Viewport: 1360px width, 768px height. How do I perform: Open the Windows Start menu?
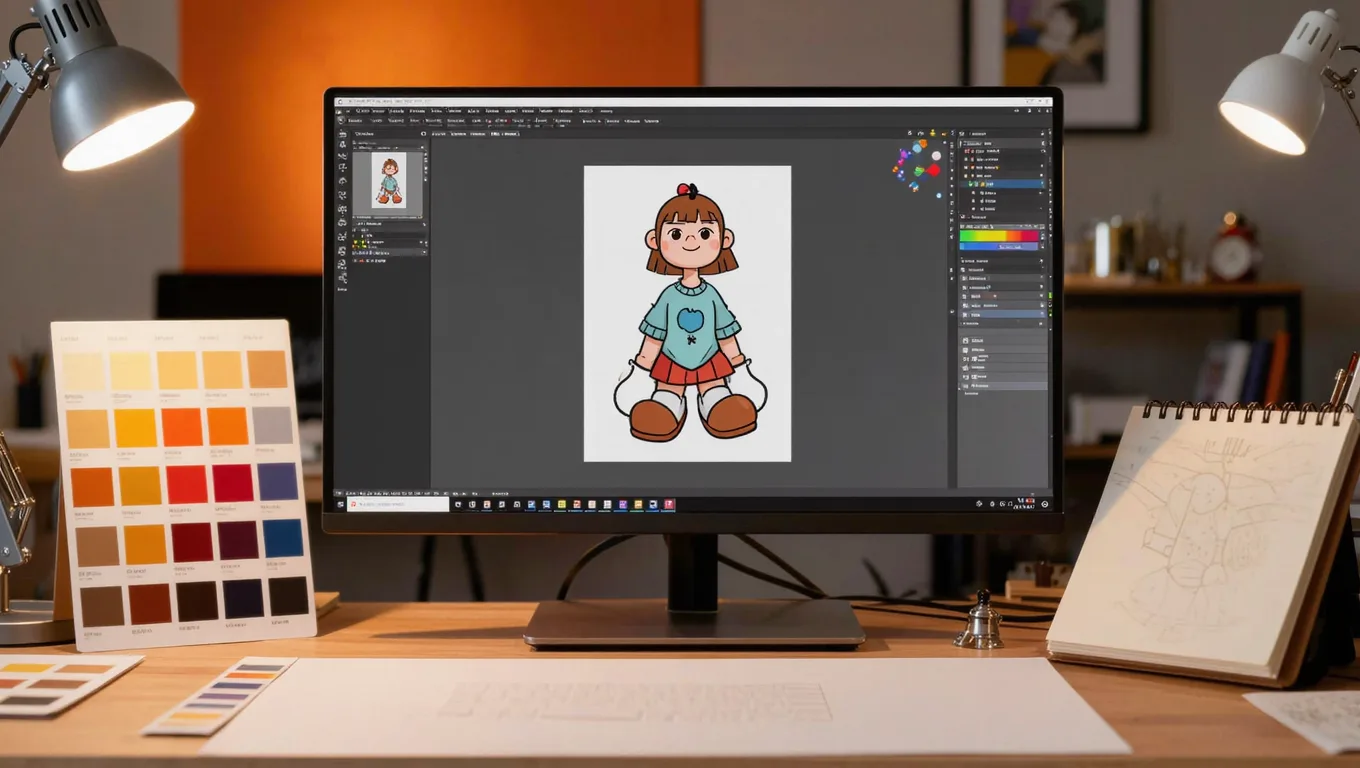[341, 504]
